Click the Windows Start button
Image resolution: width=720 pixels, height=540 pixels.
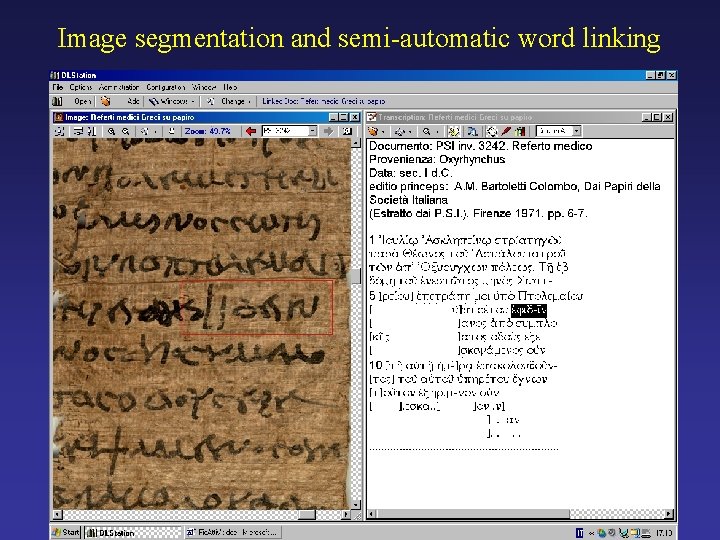click(x=66, y=532)
